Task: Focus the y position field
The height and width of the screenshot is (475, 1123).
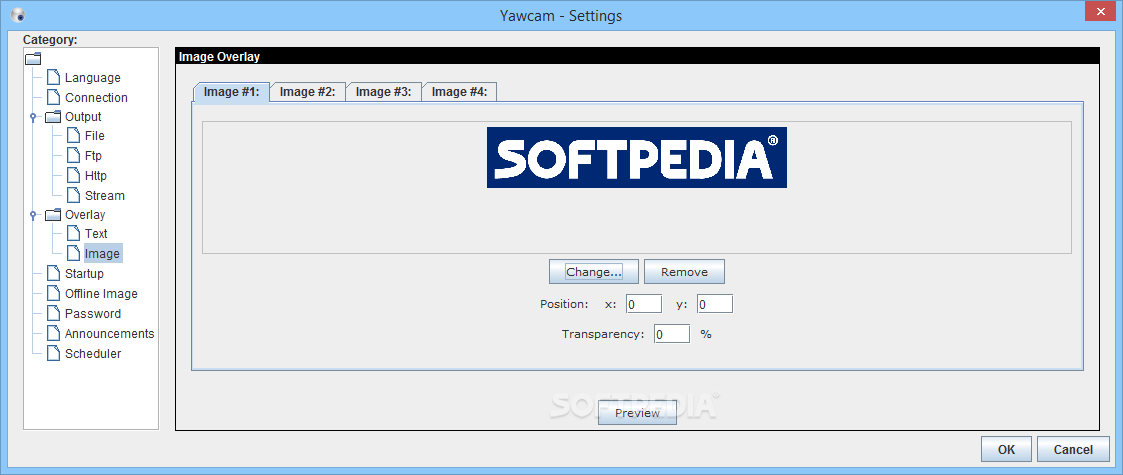Action: pyautogui.click(x=715, y=304)
